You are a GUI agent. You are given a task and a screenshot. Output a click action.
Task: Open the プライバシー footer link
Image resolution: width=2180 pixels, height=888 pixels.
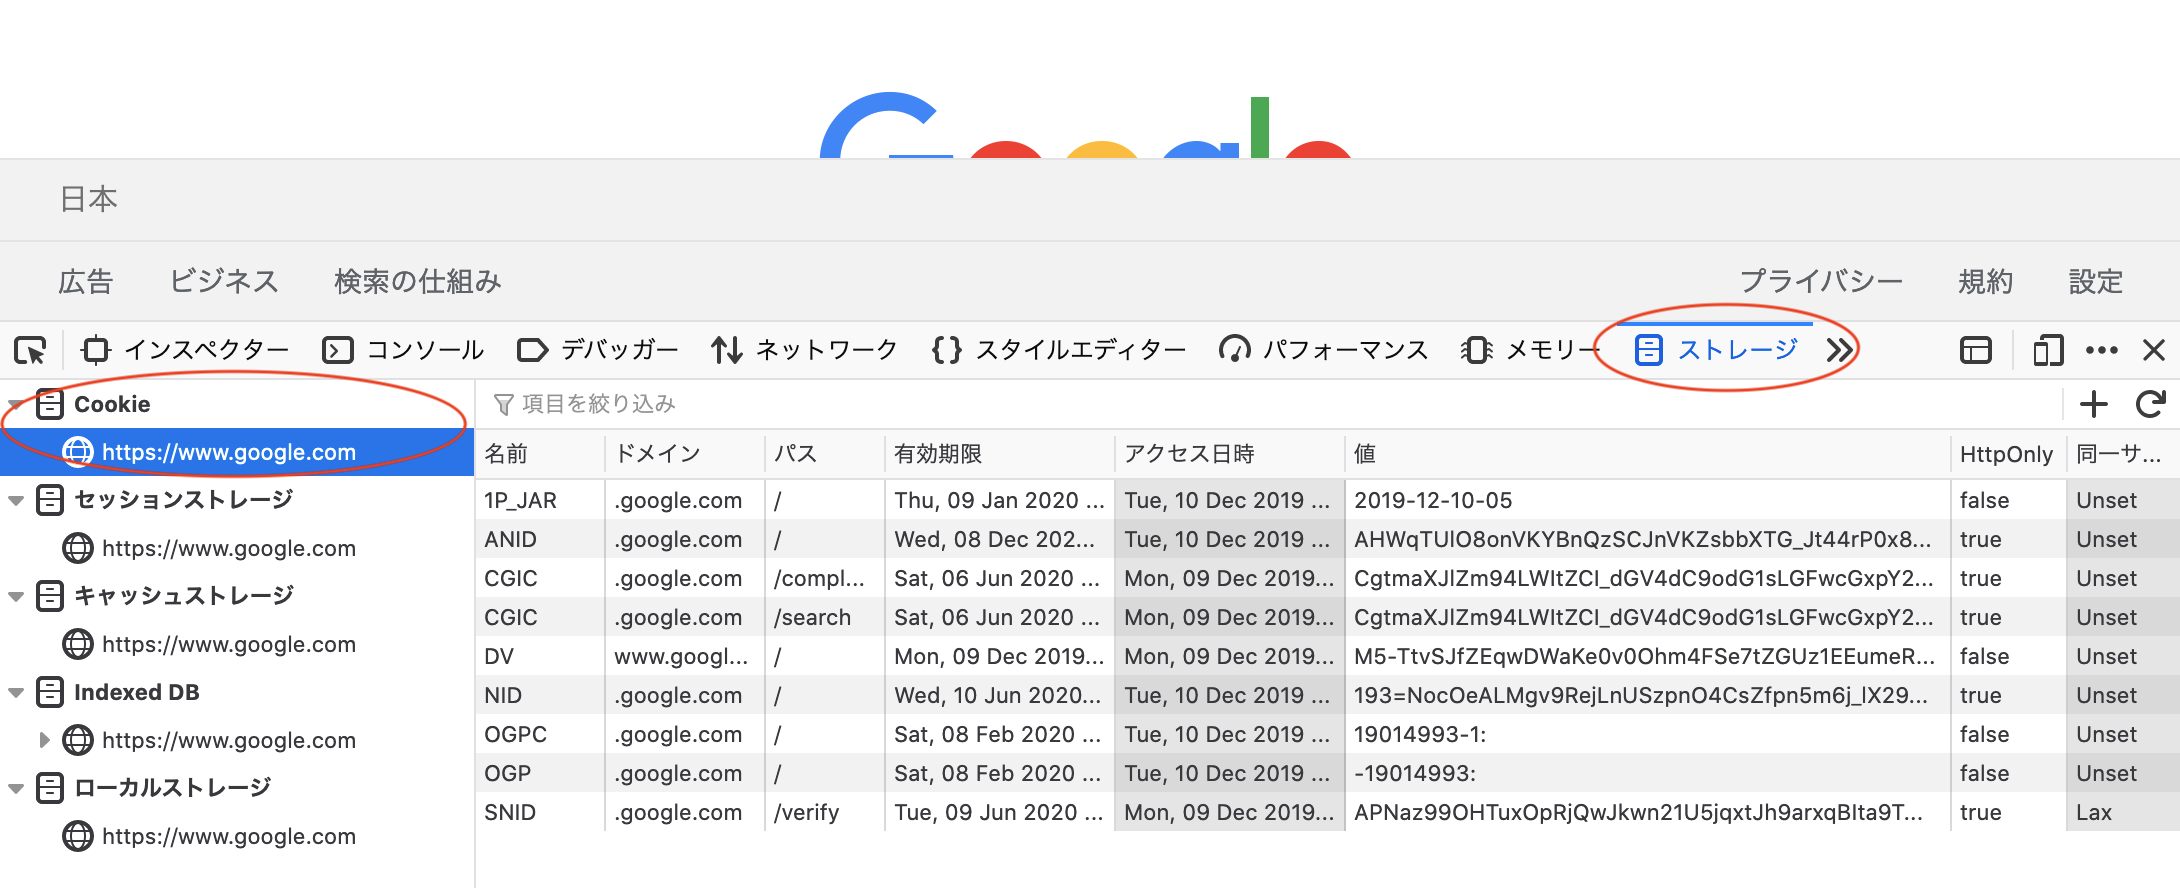coord(1821,281)
